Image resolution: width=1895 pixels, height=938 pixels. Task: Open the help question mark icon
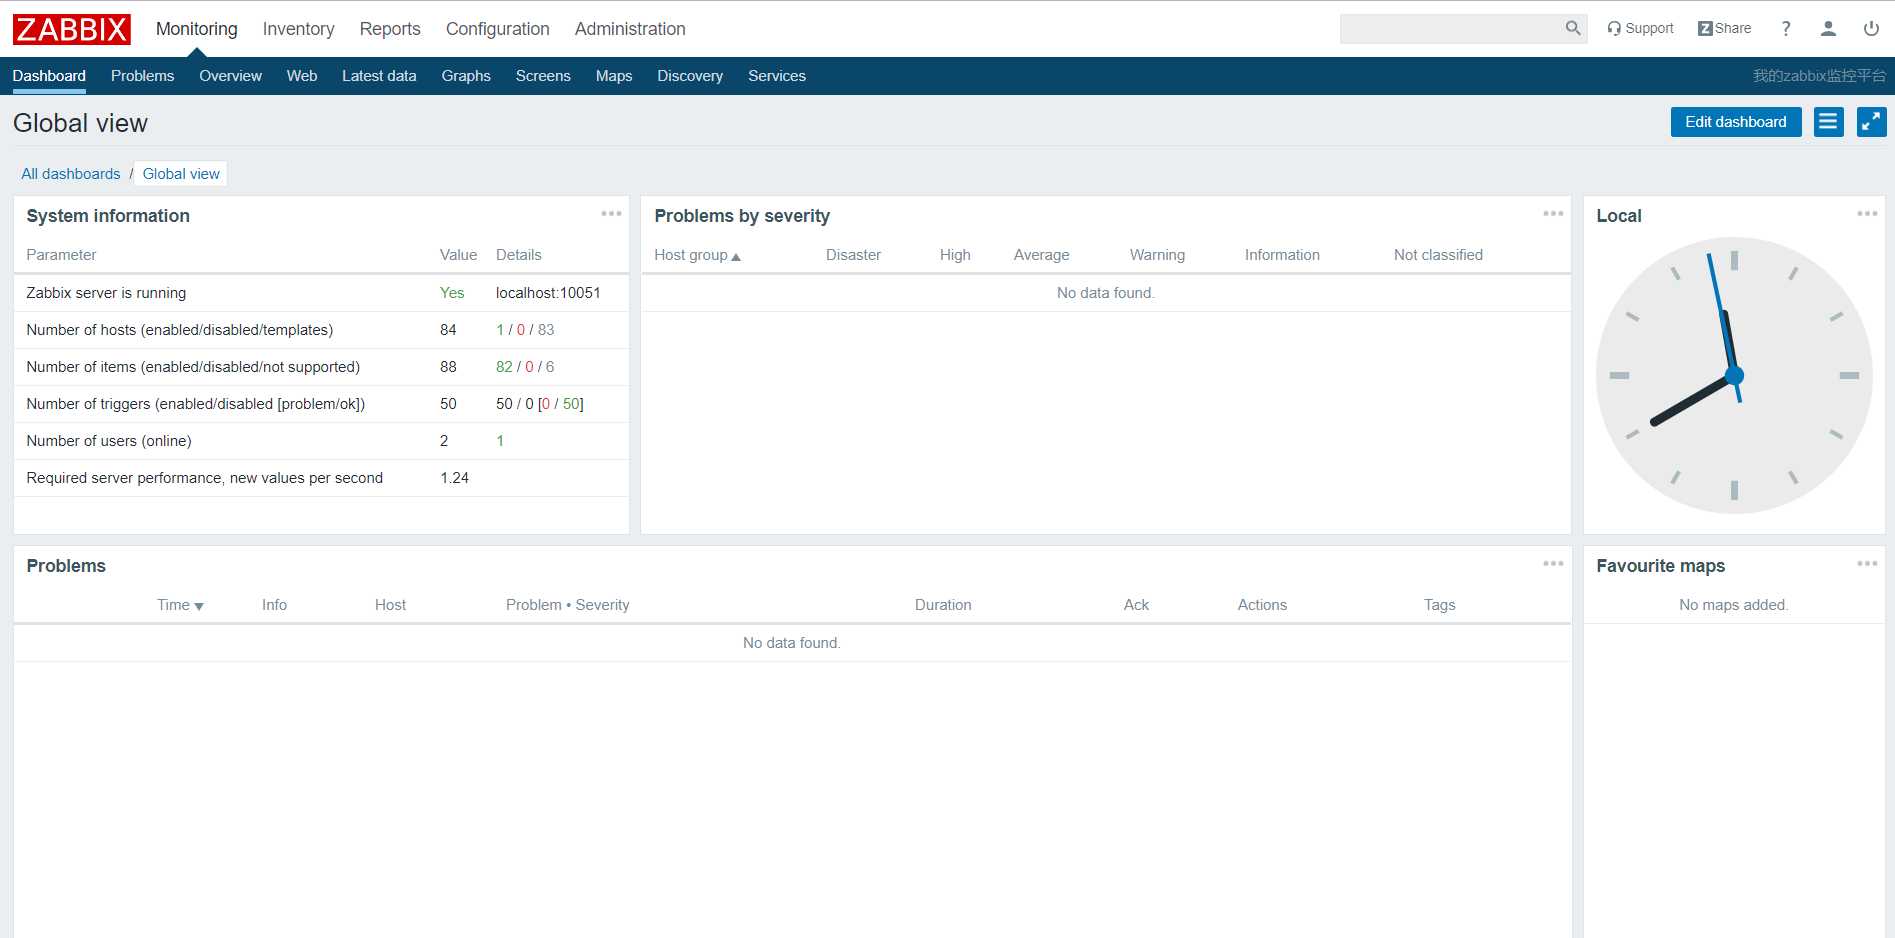click(x=1786, y=28)
